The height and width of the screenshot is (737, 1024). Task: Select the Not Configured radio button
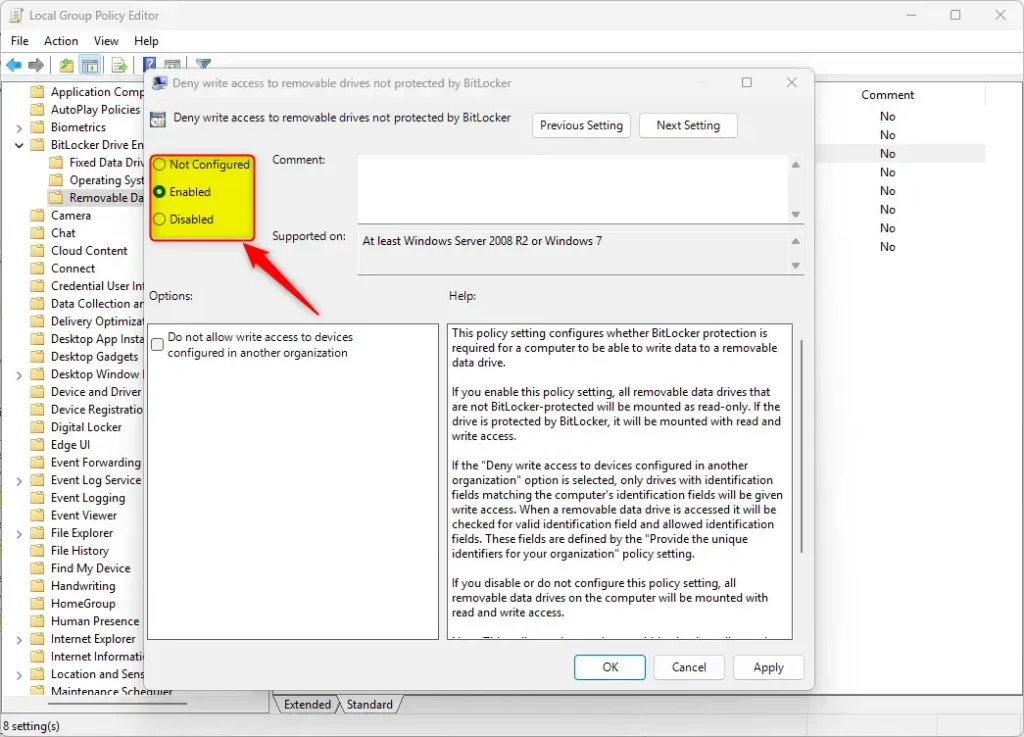pyautogui.click(x=159, y=165)
